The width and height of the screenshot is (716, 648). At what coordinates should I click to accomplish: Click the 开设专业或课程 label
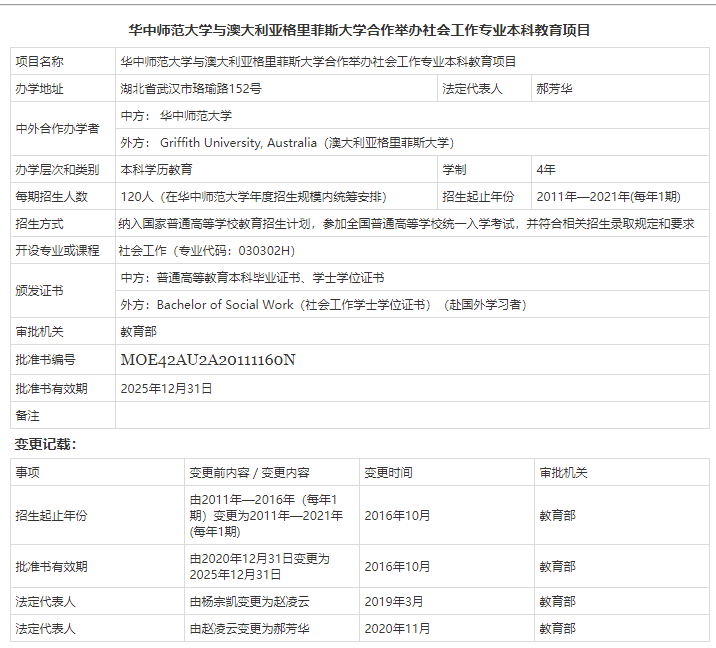(x=57, y=250)
